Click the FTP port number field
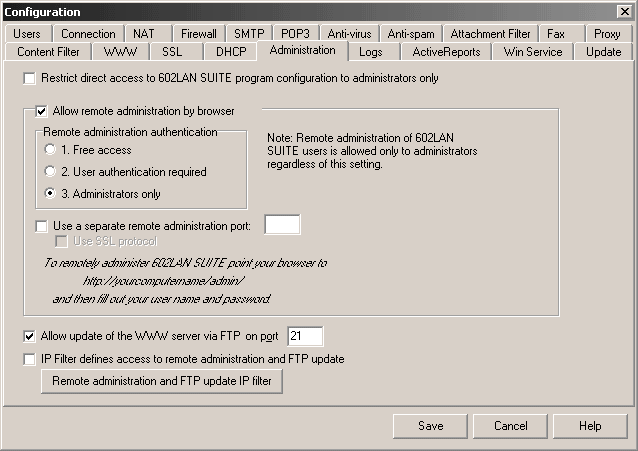 pyautogui.click(x=305, y=337)
